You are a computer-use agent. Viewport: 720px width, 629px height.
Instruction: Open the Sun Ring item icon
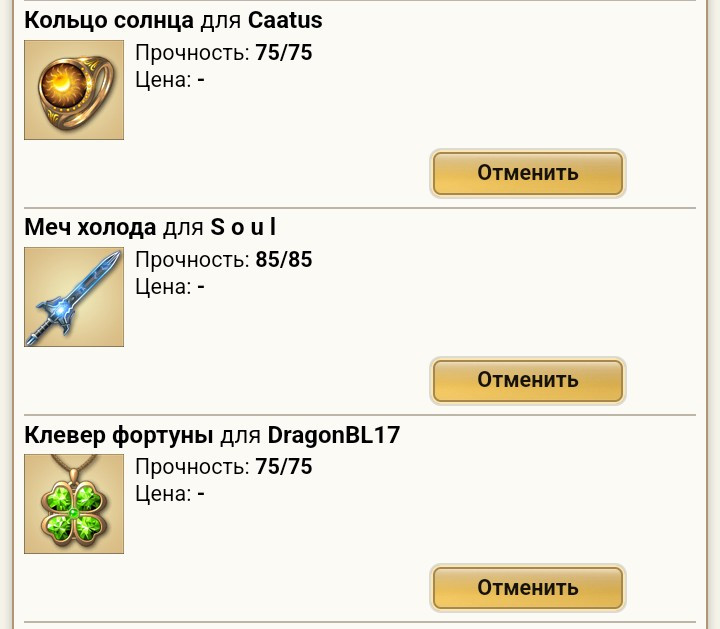(x=74, y=90)
